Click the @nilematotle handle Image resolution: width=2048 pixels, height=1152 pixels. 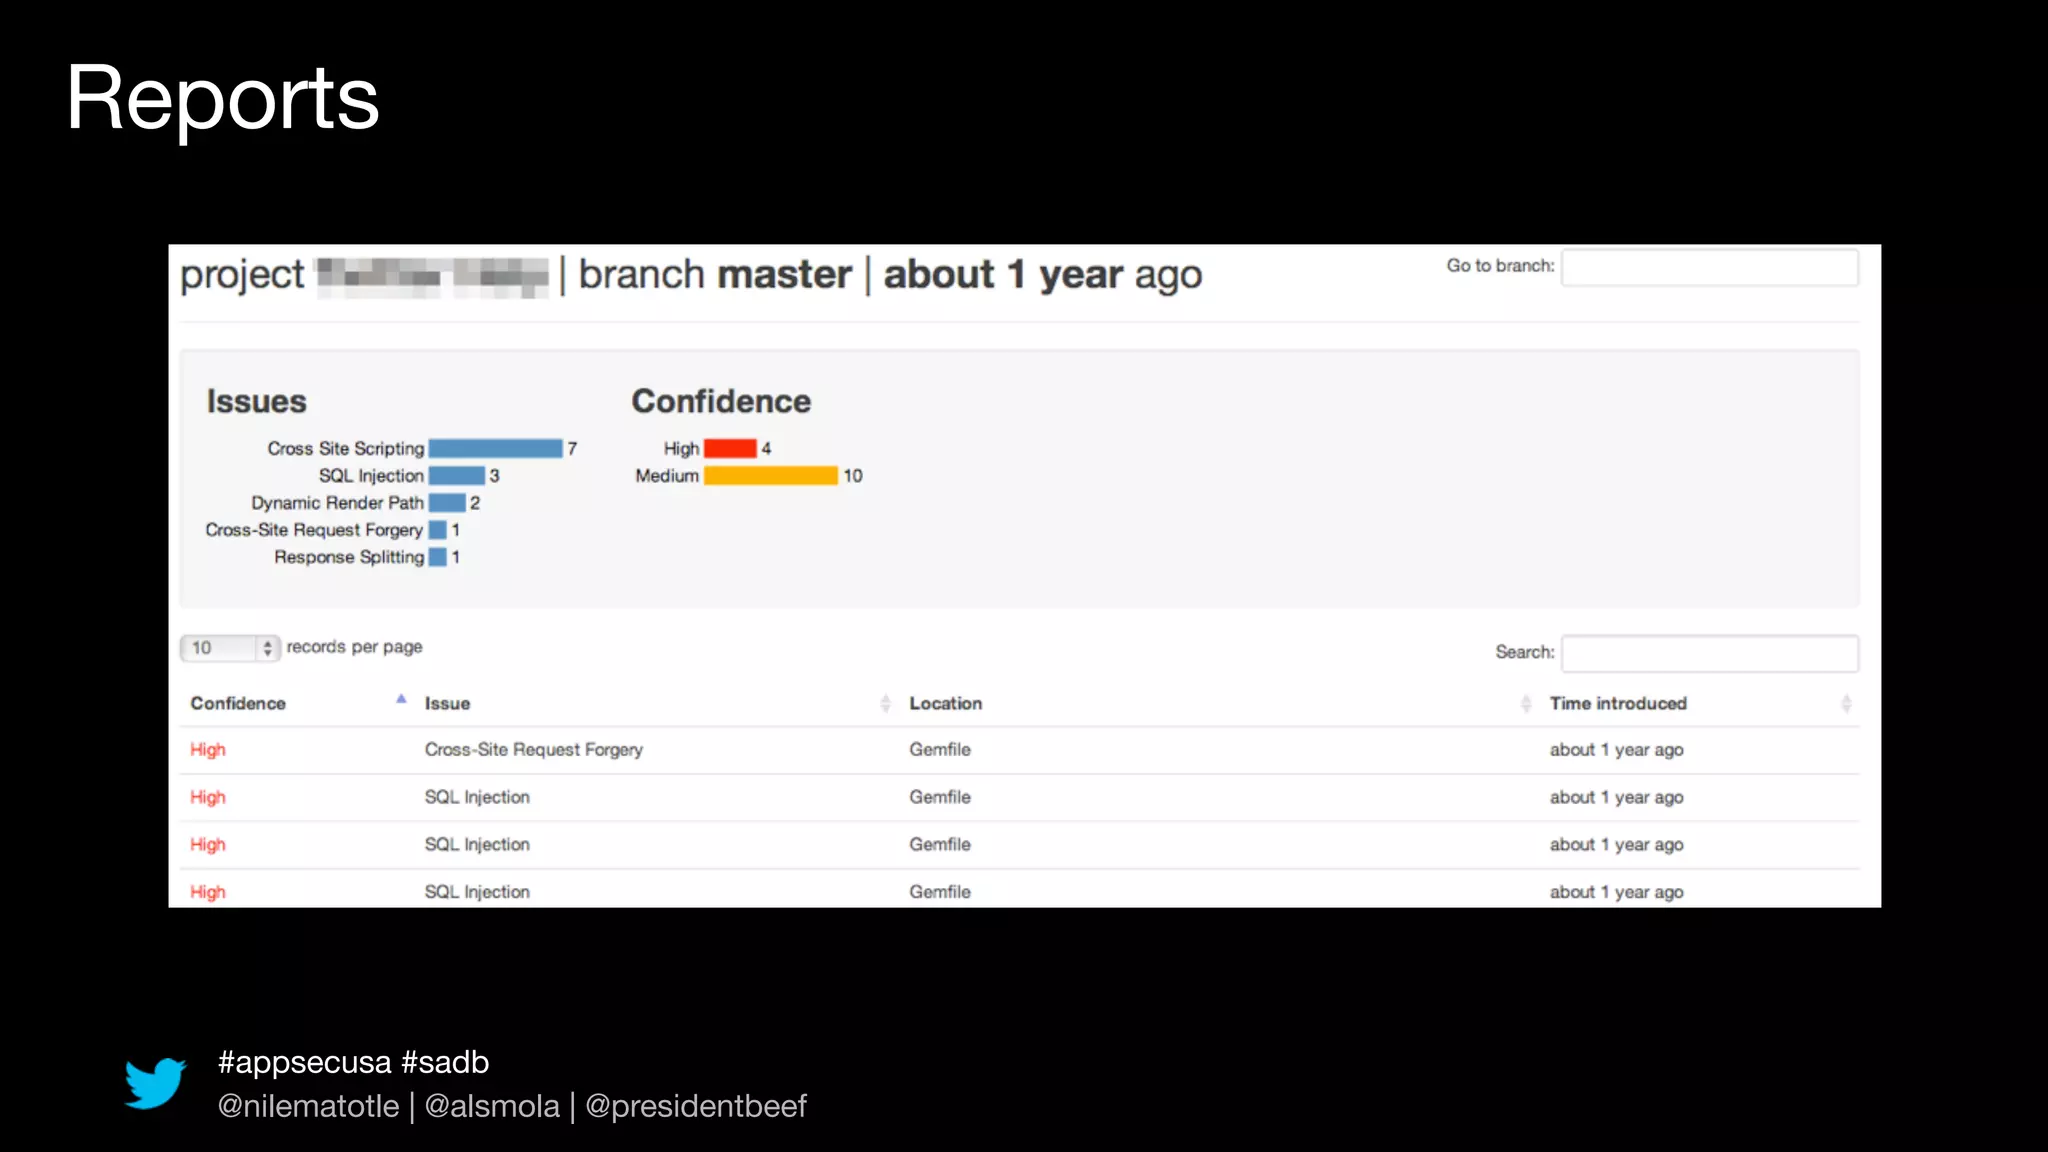pos(308,1106)
